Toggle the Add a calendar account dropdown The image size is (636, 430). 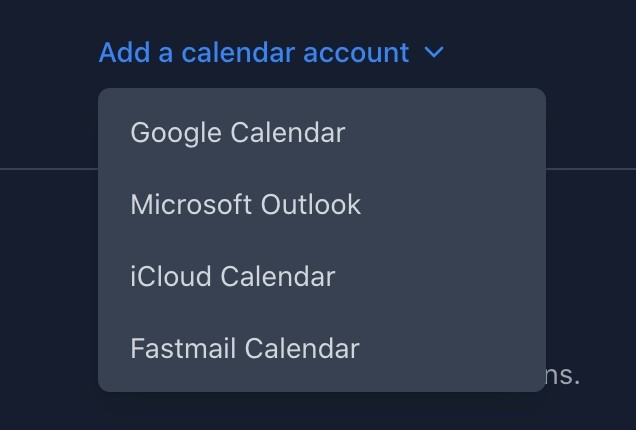(270, 53)
